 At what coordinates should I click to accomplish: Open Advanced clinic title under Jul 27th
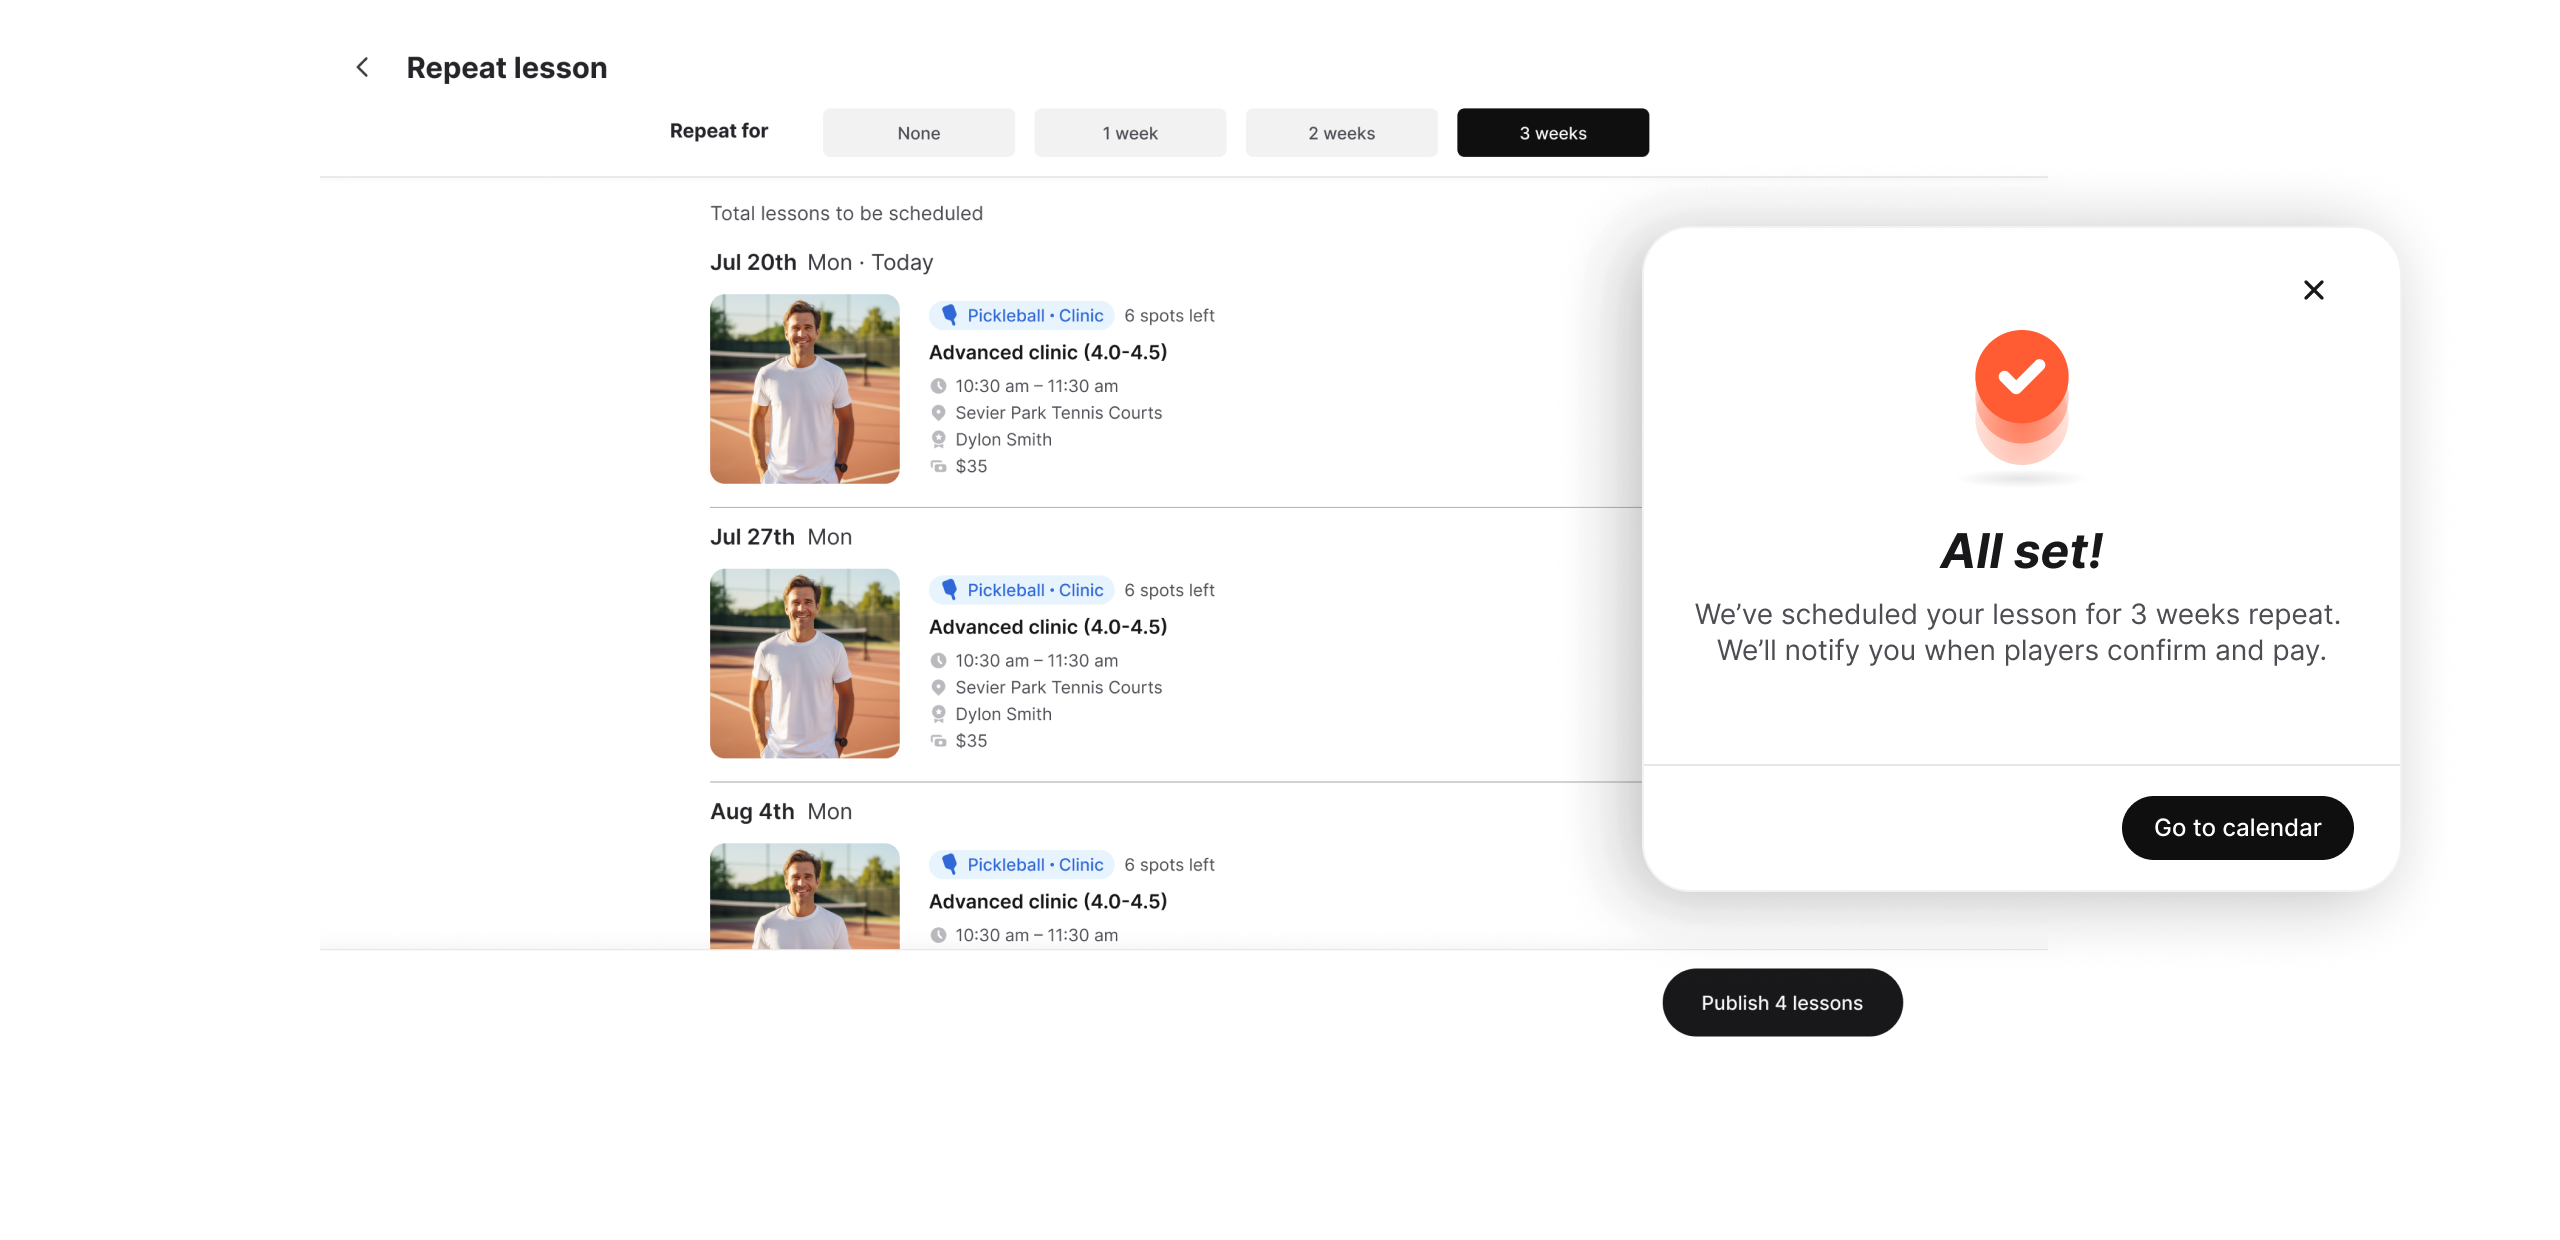click(x=1048, y=627)
